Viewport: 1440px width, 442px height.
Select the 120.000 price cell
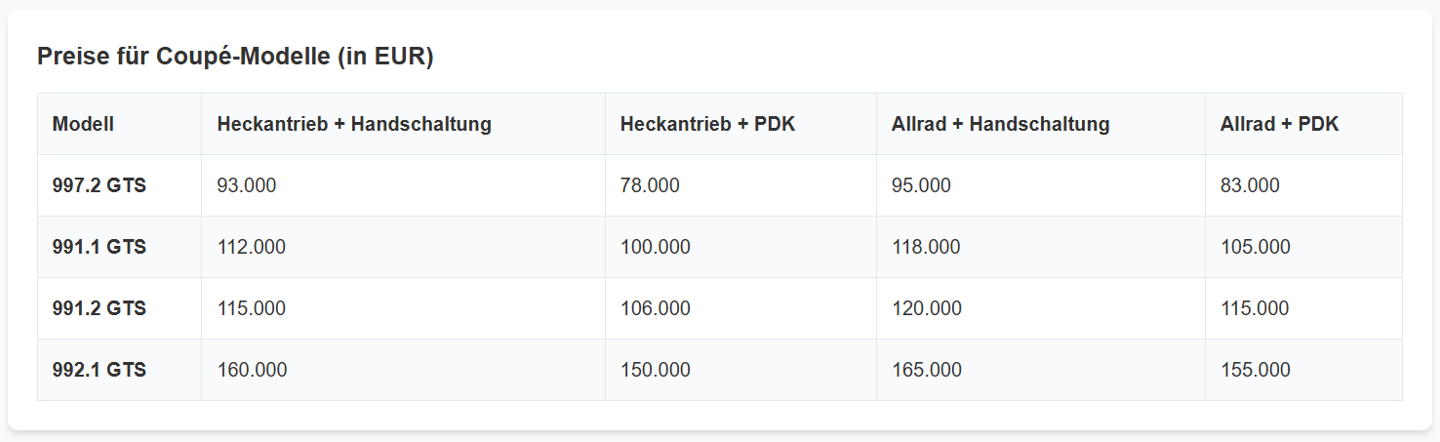(1041, 309)
